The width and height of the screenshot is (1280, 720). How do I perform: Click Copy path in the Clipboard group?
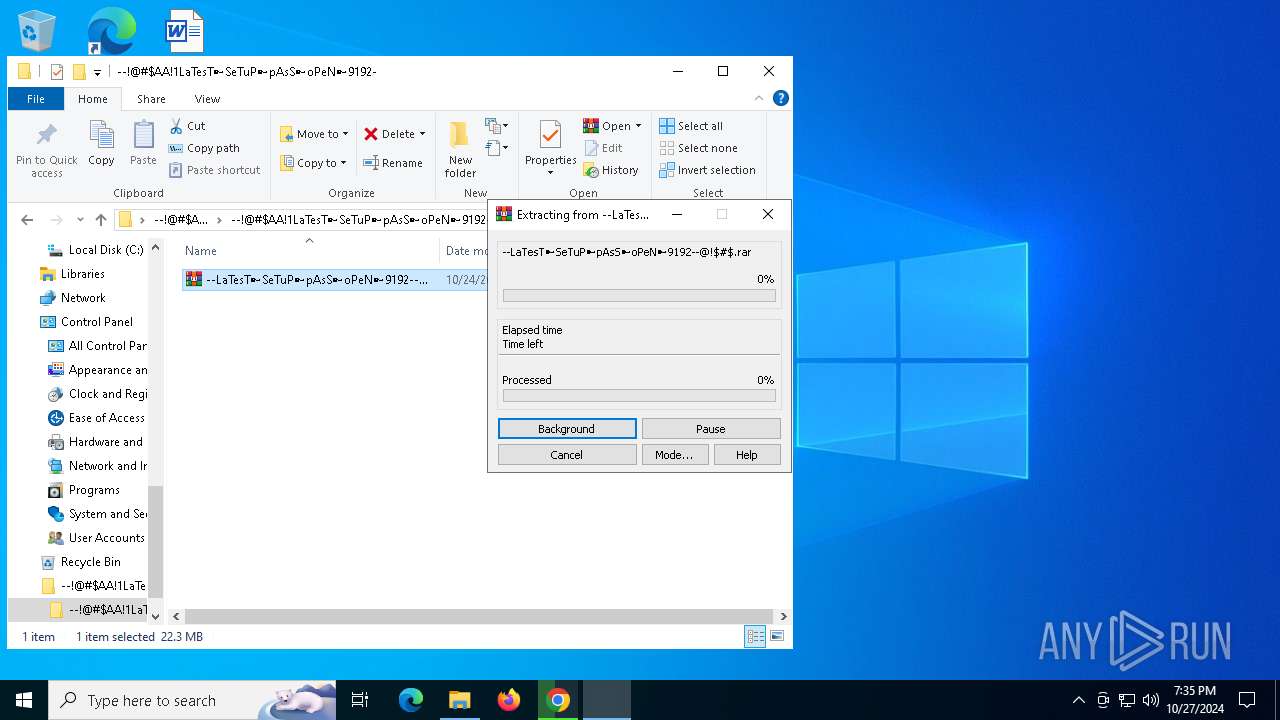click(x=204, y=148)
